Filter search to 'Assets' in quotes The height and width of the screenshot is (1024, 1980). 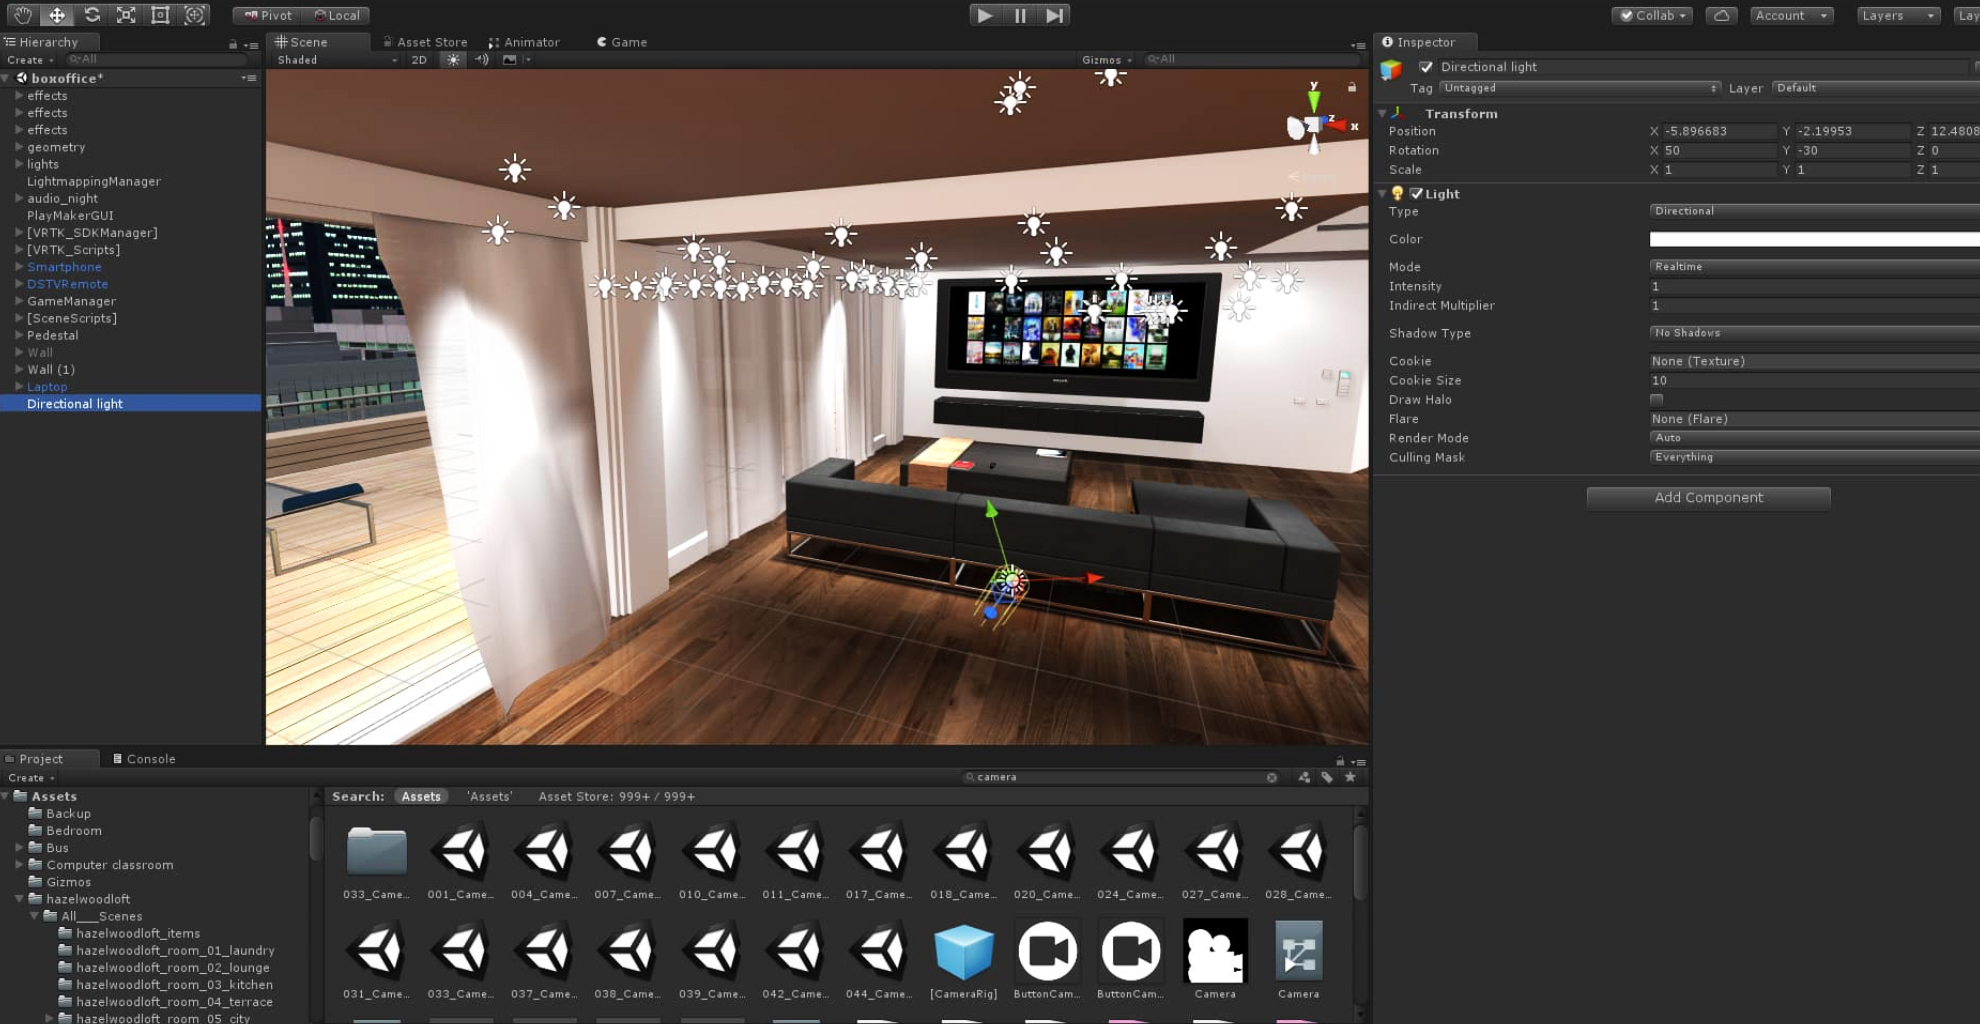pyautogui.click(x=489, y=797)
